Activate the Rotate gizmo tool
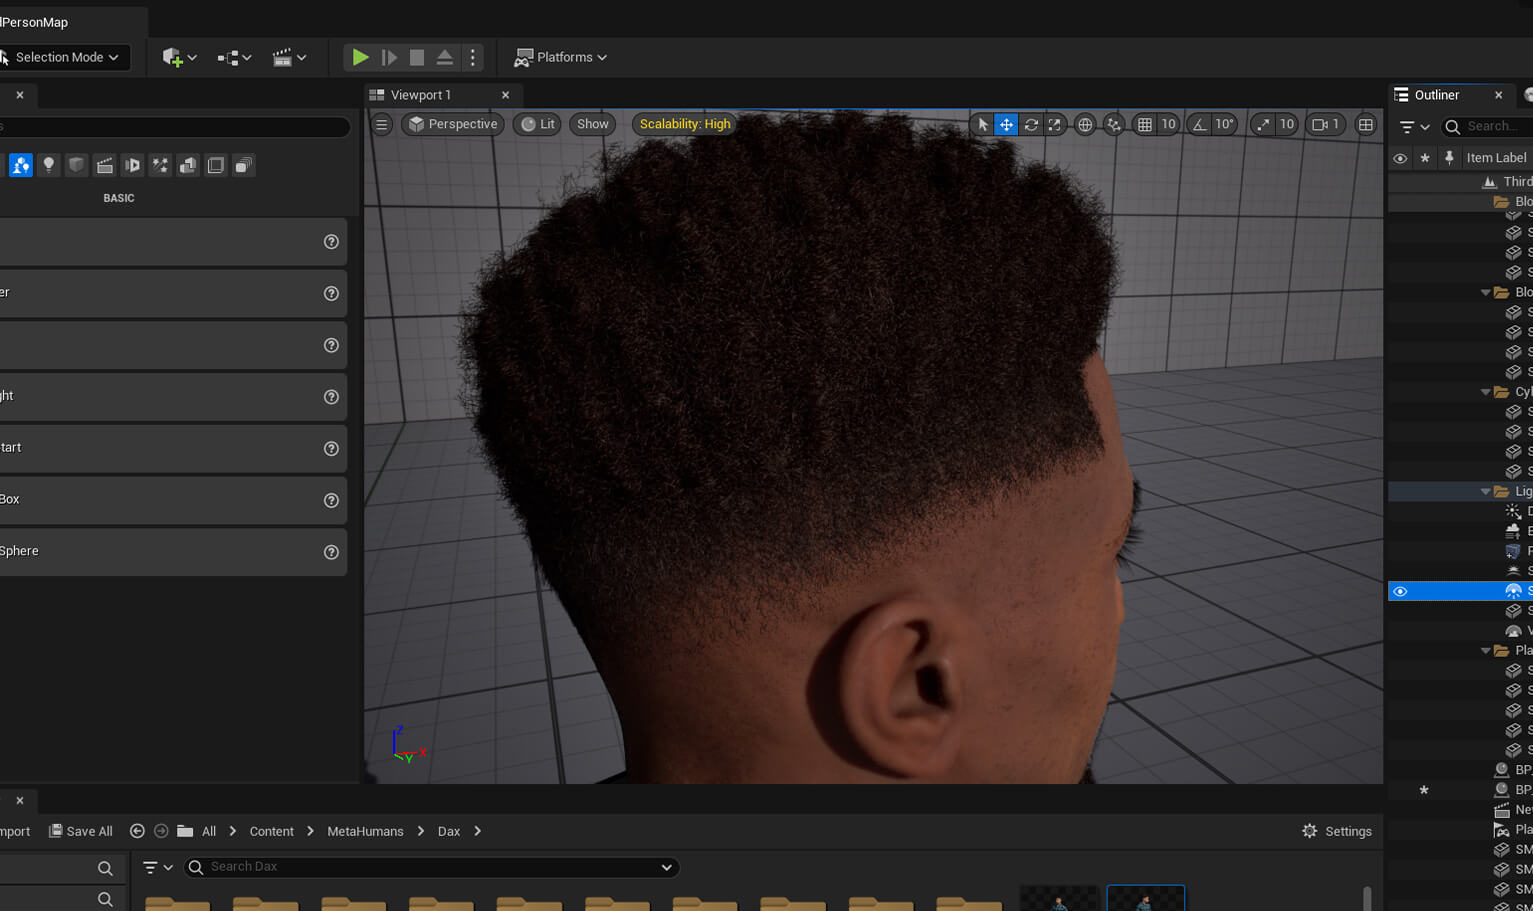 pyautogui.click(x=1031, y=124)
